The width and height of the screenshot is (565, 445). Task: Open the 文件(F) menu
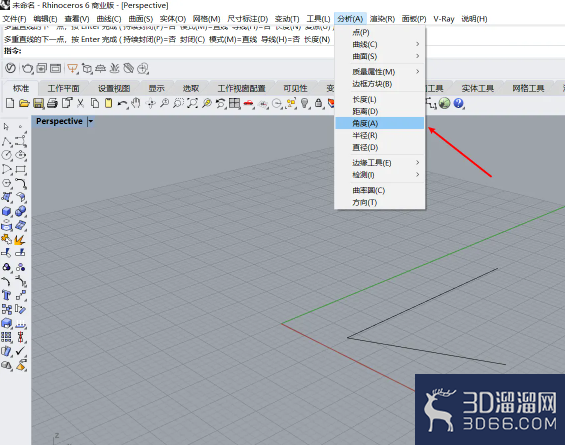(x=14, y=19)
